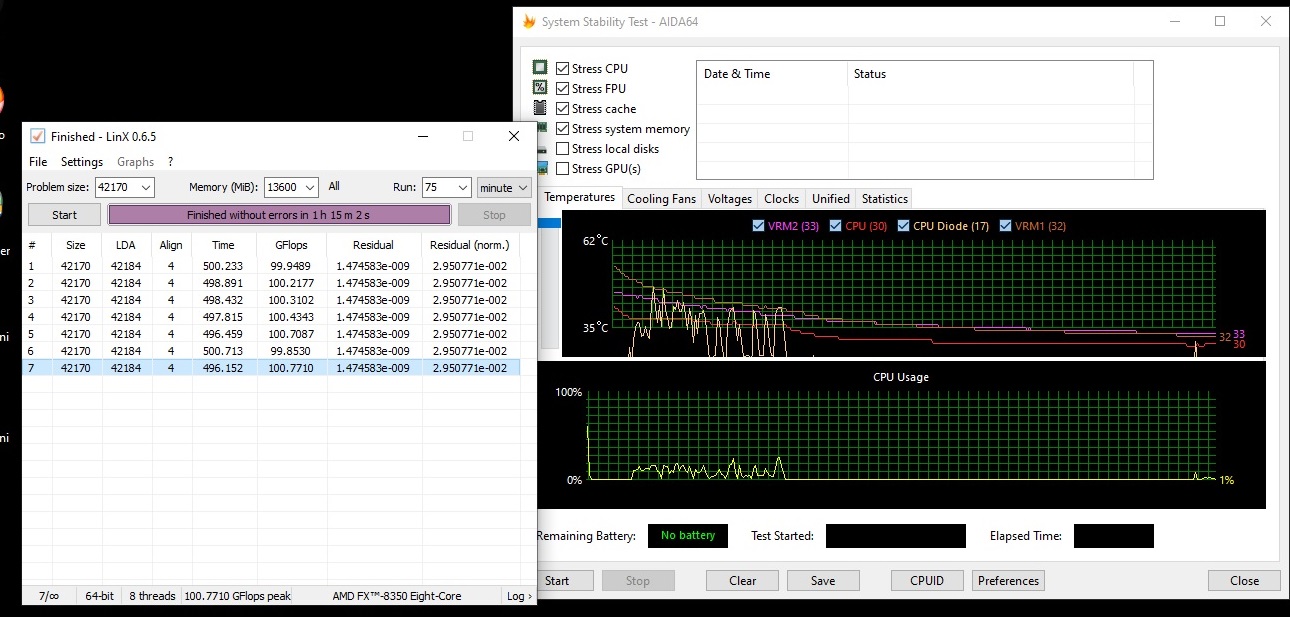Viewport: 1290px width, 617px height.
Task: Click the Finished without errors progress bar
Action: click(x=279, y=215)
